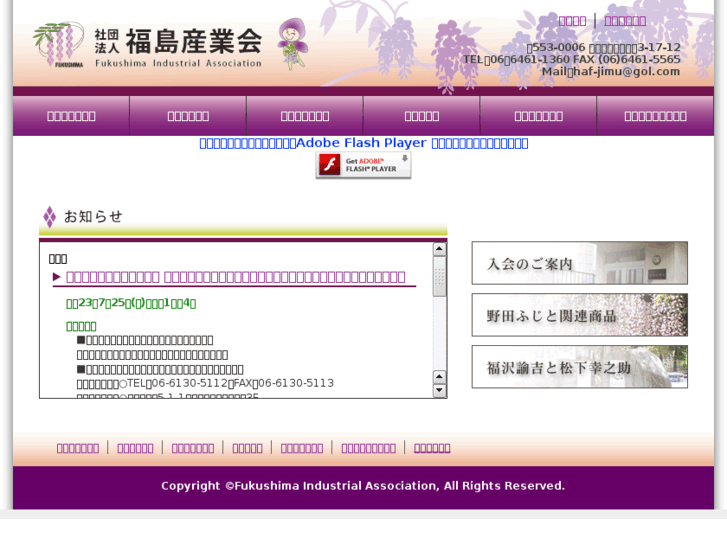Click the お知らせ section heading

[93, 217]
